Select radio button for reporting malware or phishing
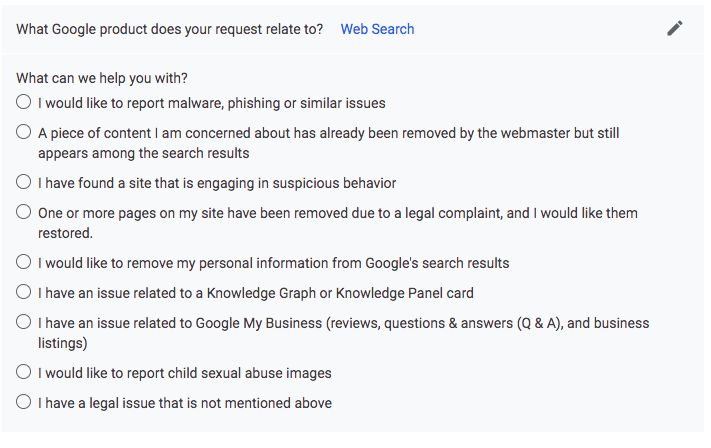The width and height of the screenshot is (711, 448). [24, 102]
